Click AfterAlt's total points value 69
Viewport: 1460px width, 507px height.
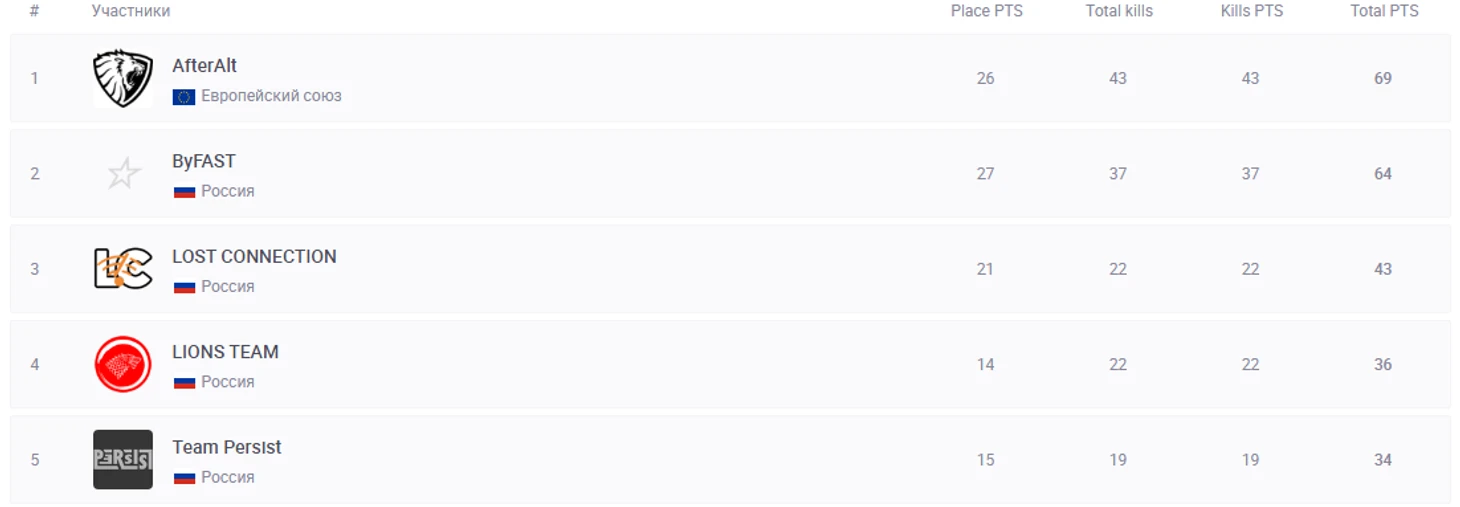pos(1383,78)
